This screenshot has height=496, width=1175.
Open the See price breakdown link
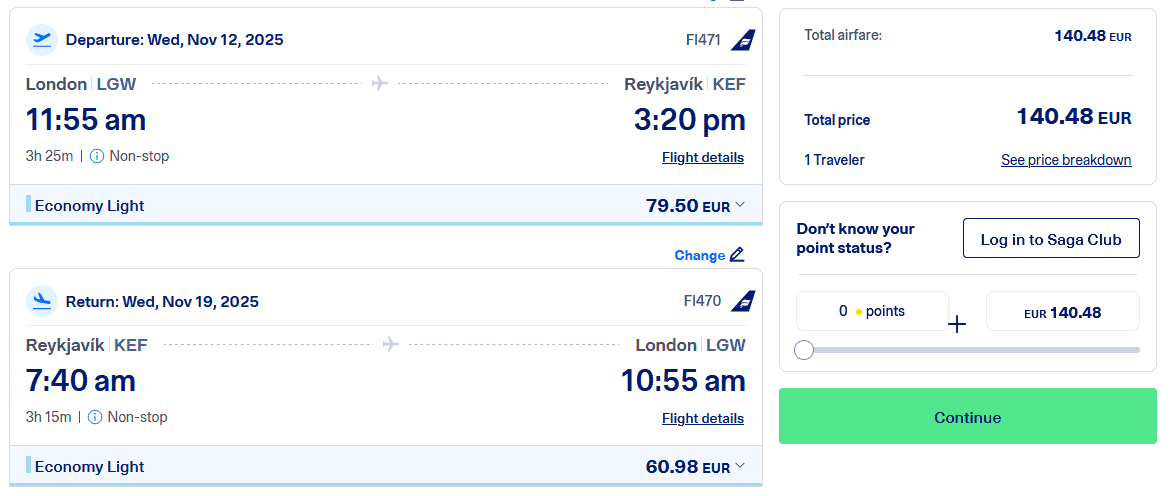(x=1066, y=160)
